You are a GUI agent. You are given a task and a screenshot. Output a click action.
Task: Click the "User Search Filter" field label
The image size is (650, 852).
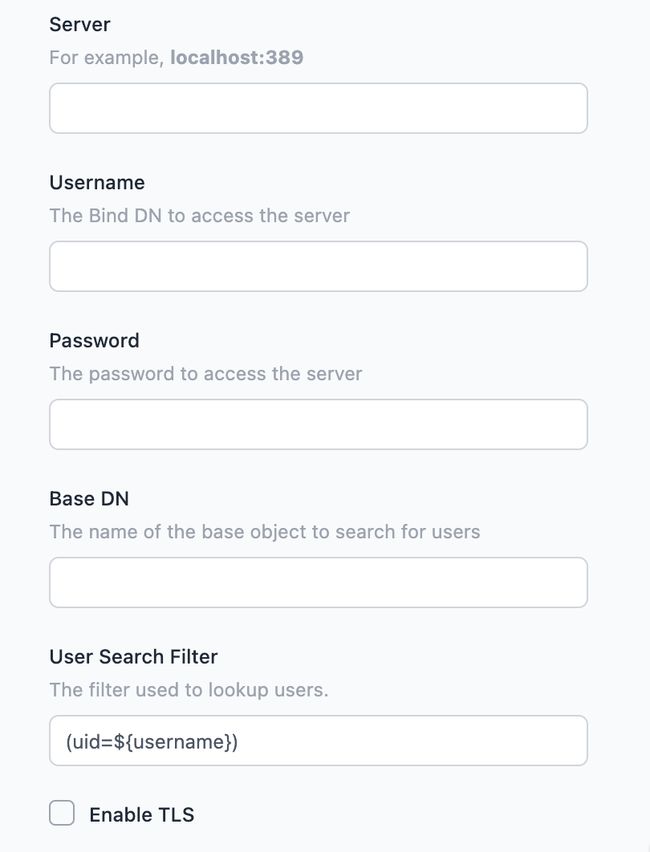[133, 656]
